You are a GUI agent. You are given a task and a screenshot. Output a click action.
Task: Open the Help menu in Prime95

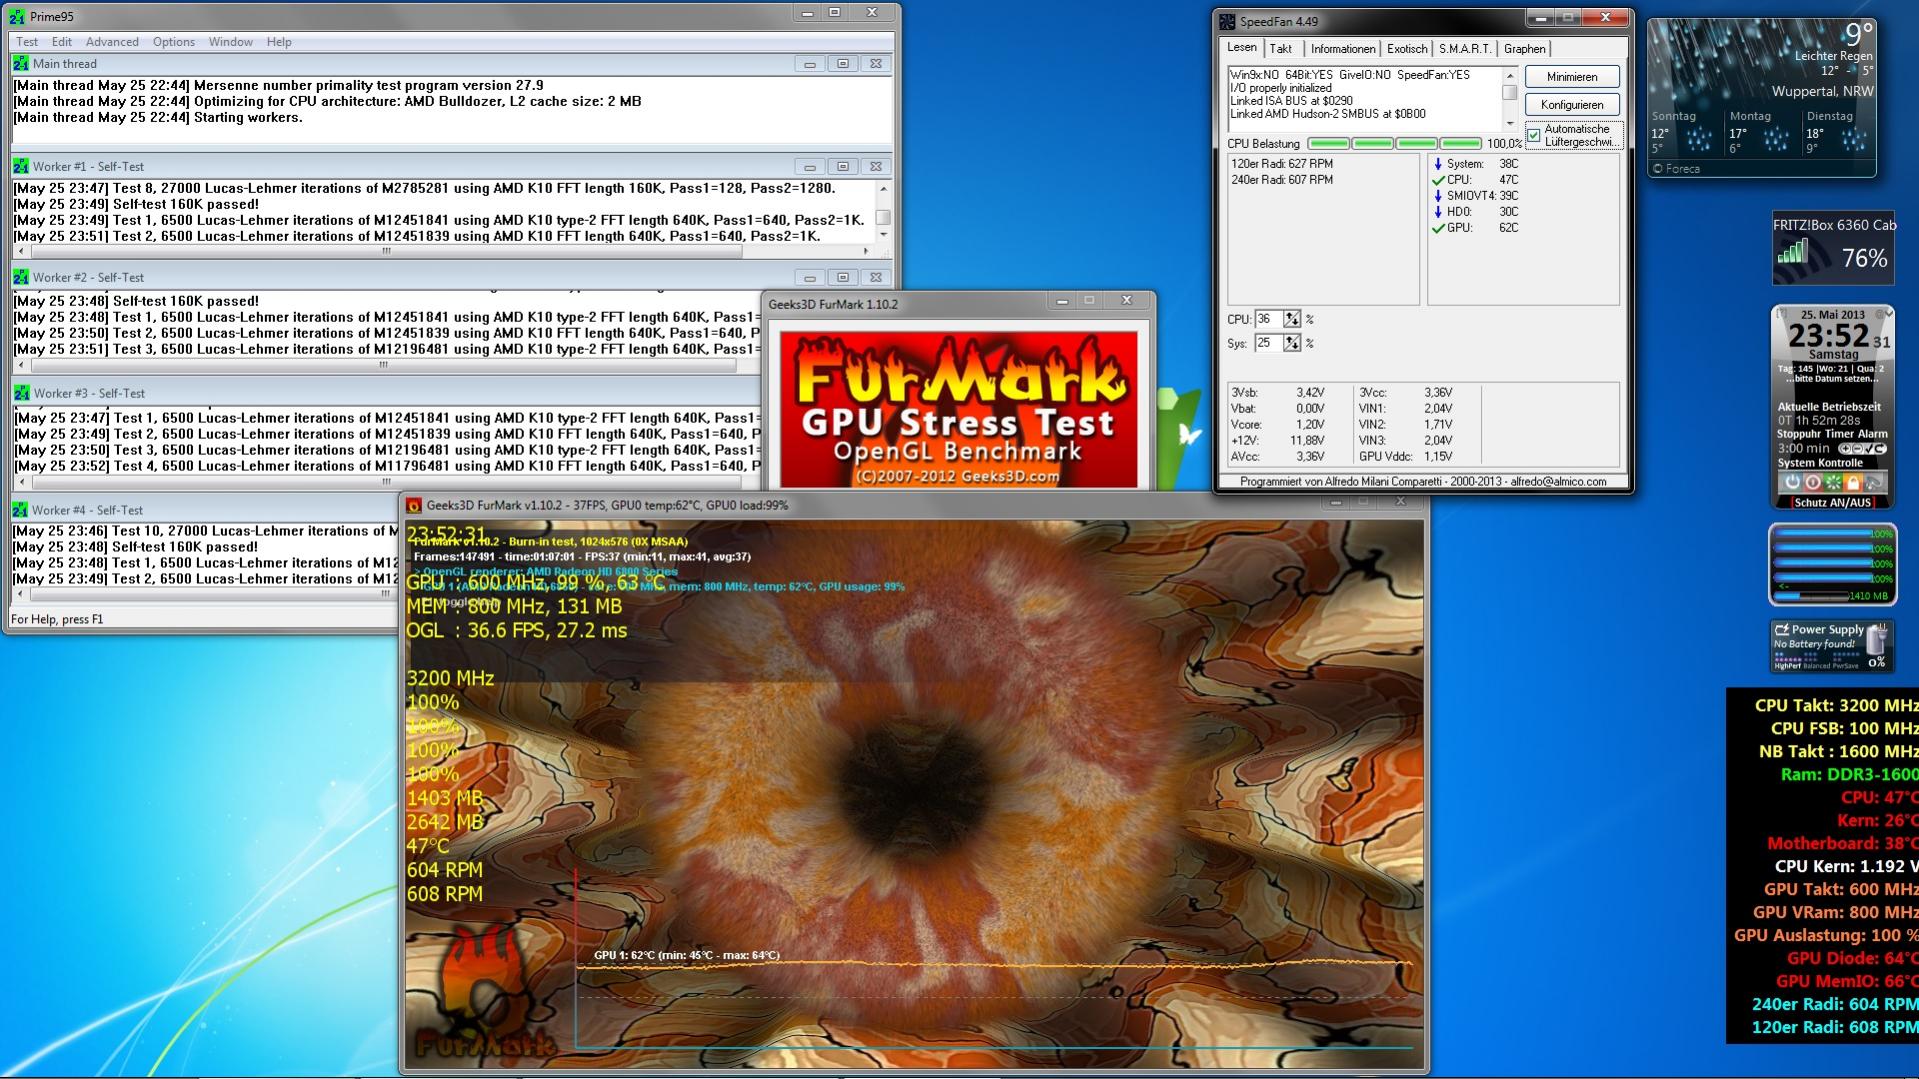[279, 42]
